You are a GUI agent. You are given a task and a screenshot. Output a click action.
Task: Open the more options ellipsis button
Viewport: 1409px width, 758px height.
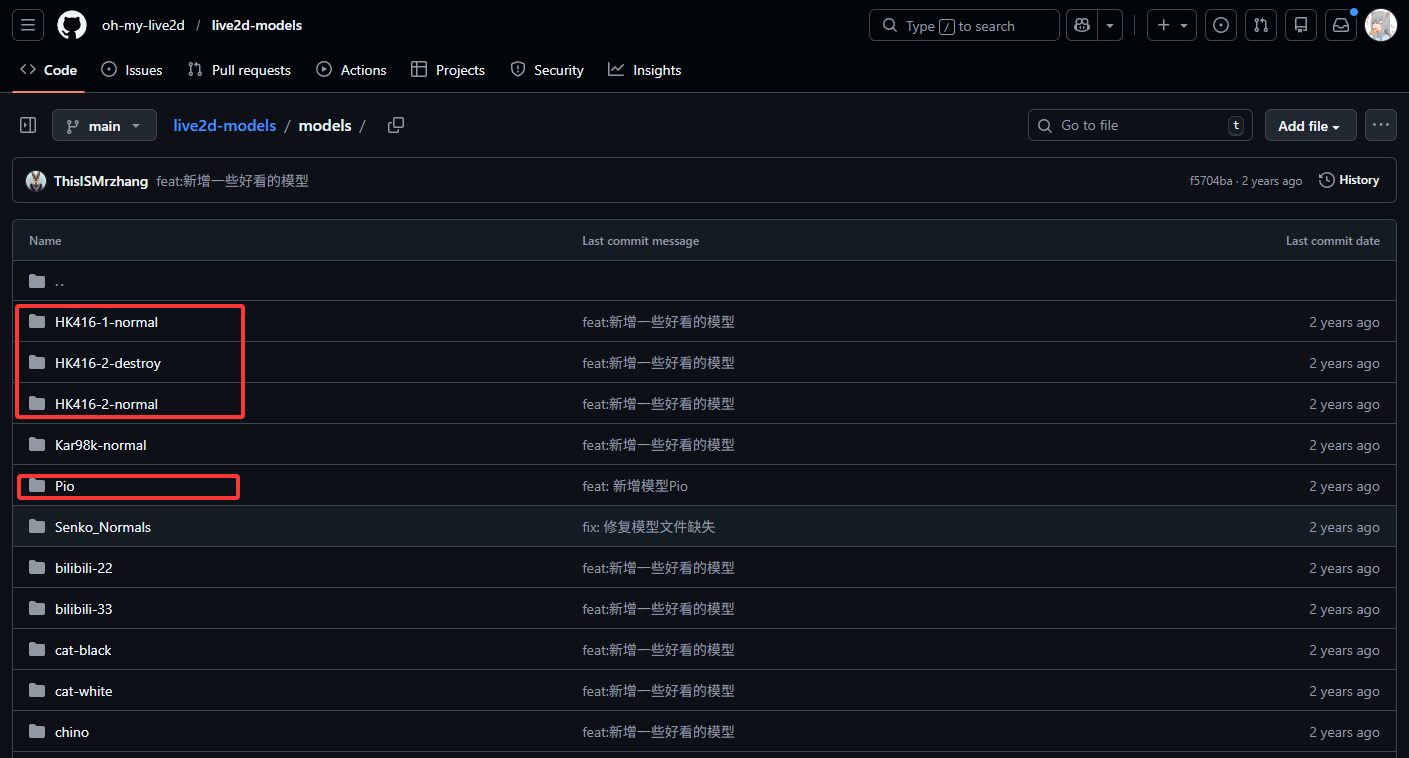pos(1381,125)
